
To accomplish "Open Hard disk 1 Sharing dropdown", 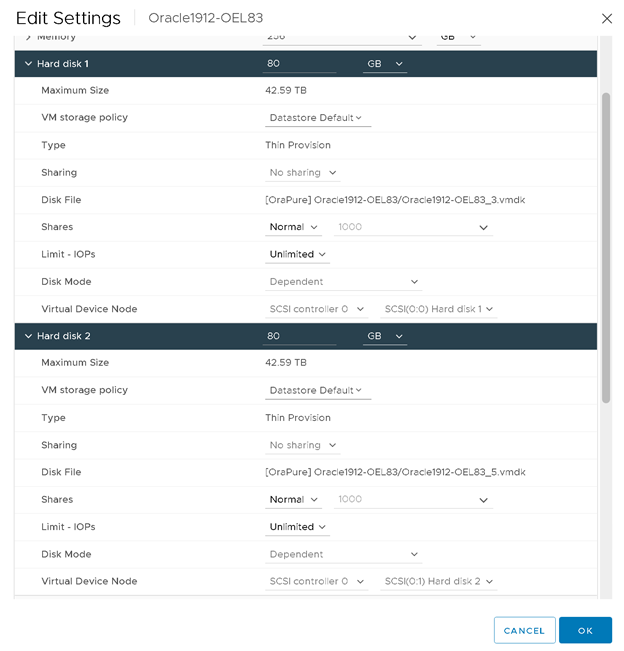I will (303, 173).
